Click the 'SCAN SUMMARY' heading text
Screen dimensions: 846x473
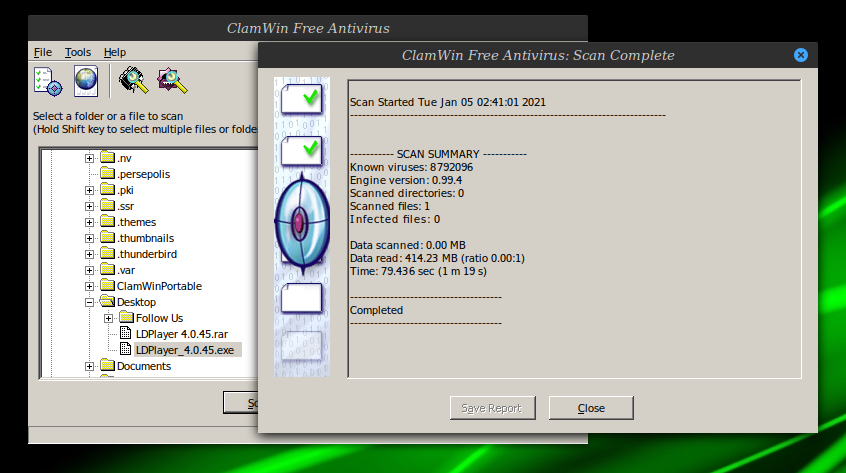[438, 154]
